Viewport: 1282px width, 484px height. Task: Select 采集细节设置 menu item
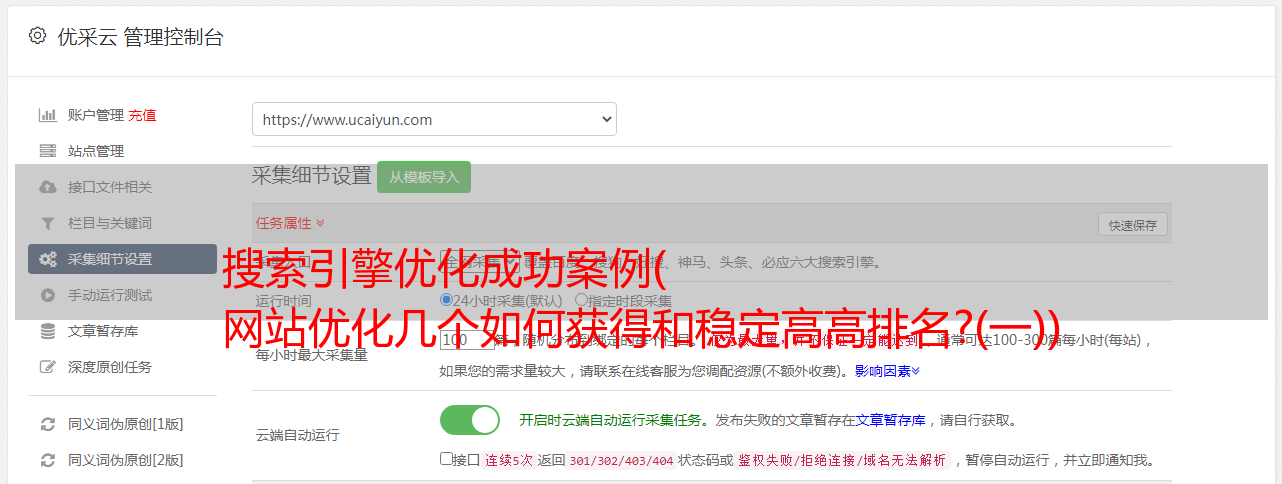pyautogui.click(x=122, y=259)
